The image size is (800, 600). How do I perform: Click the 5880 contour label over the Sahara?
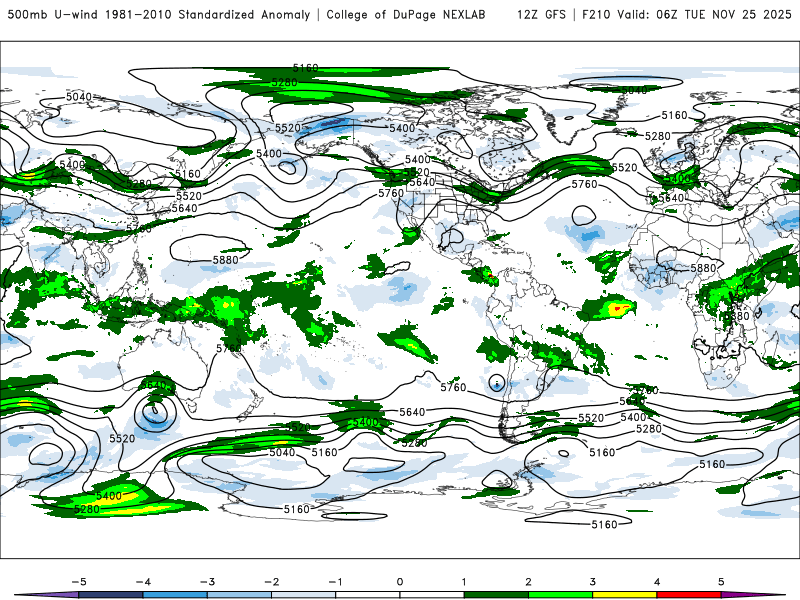(704, 268)
